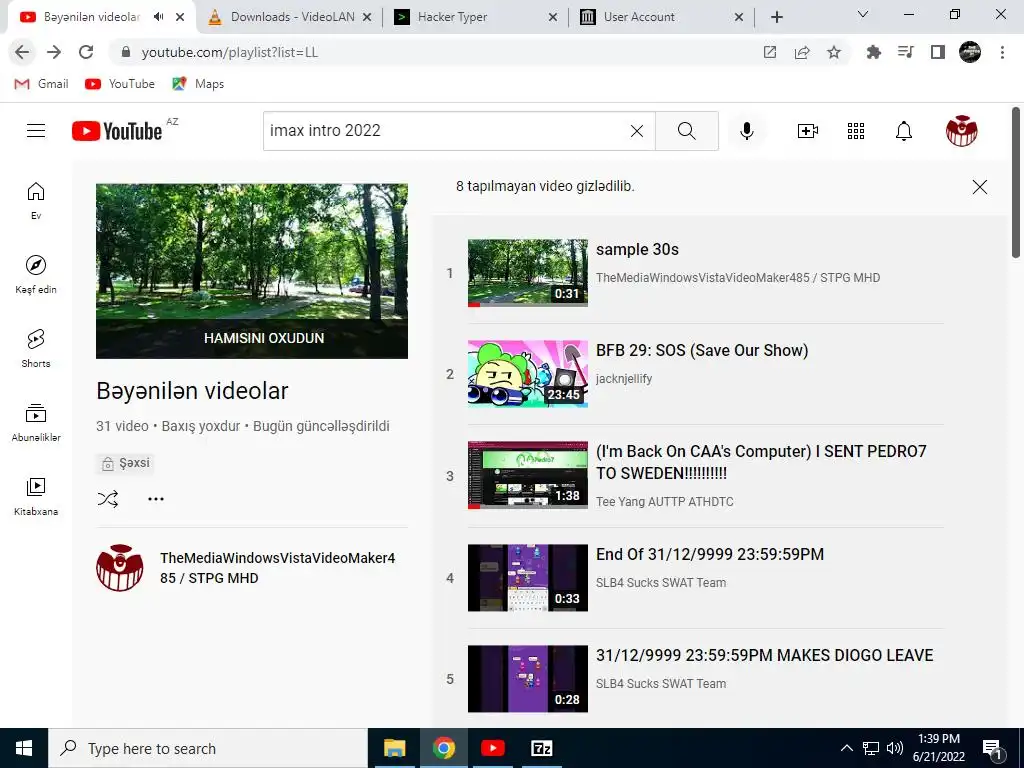Open End Of 31/12/9999 video thumbnail
1024x768 pixels.
point(528,578)
